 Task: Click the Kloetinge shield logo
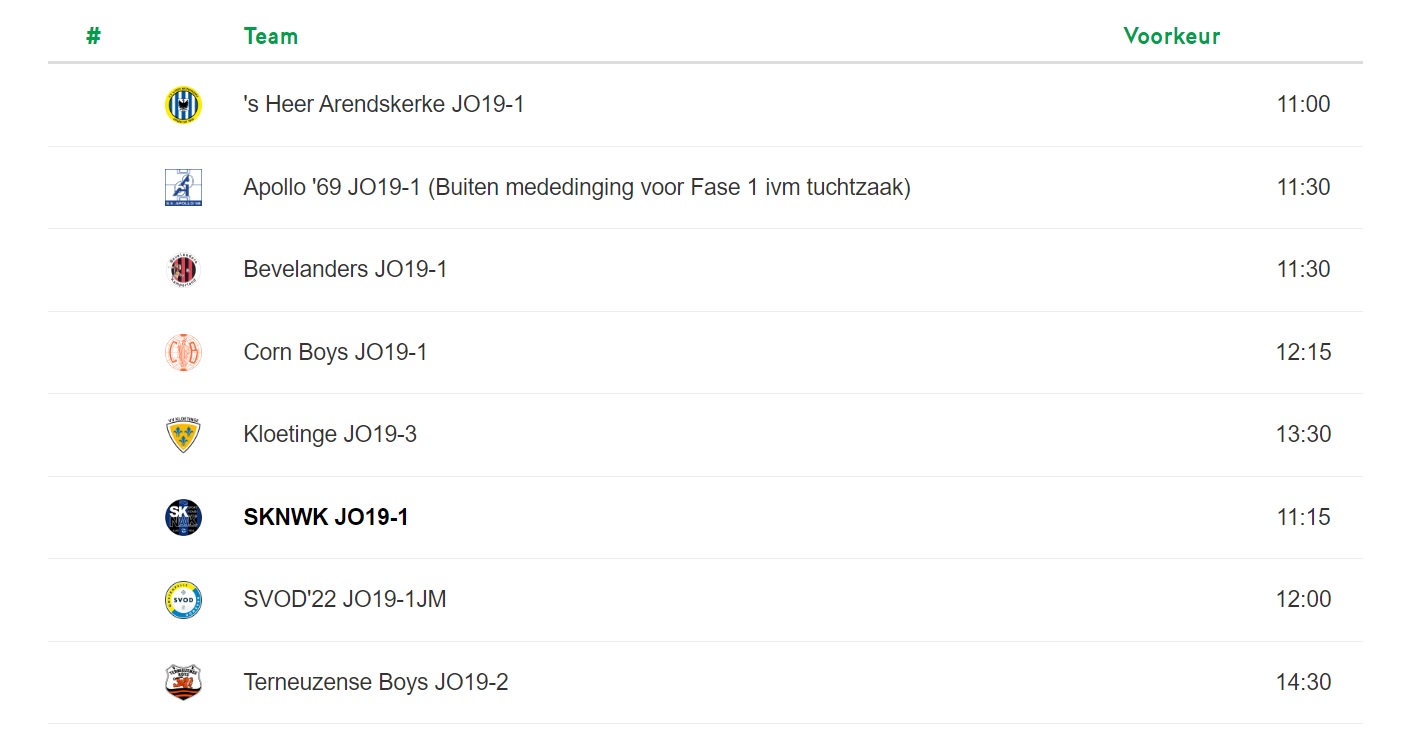click(183, 435)
